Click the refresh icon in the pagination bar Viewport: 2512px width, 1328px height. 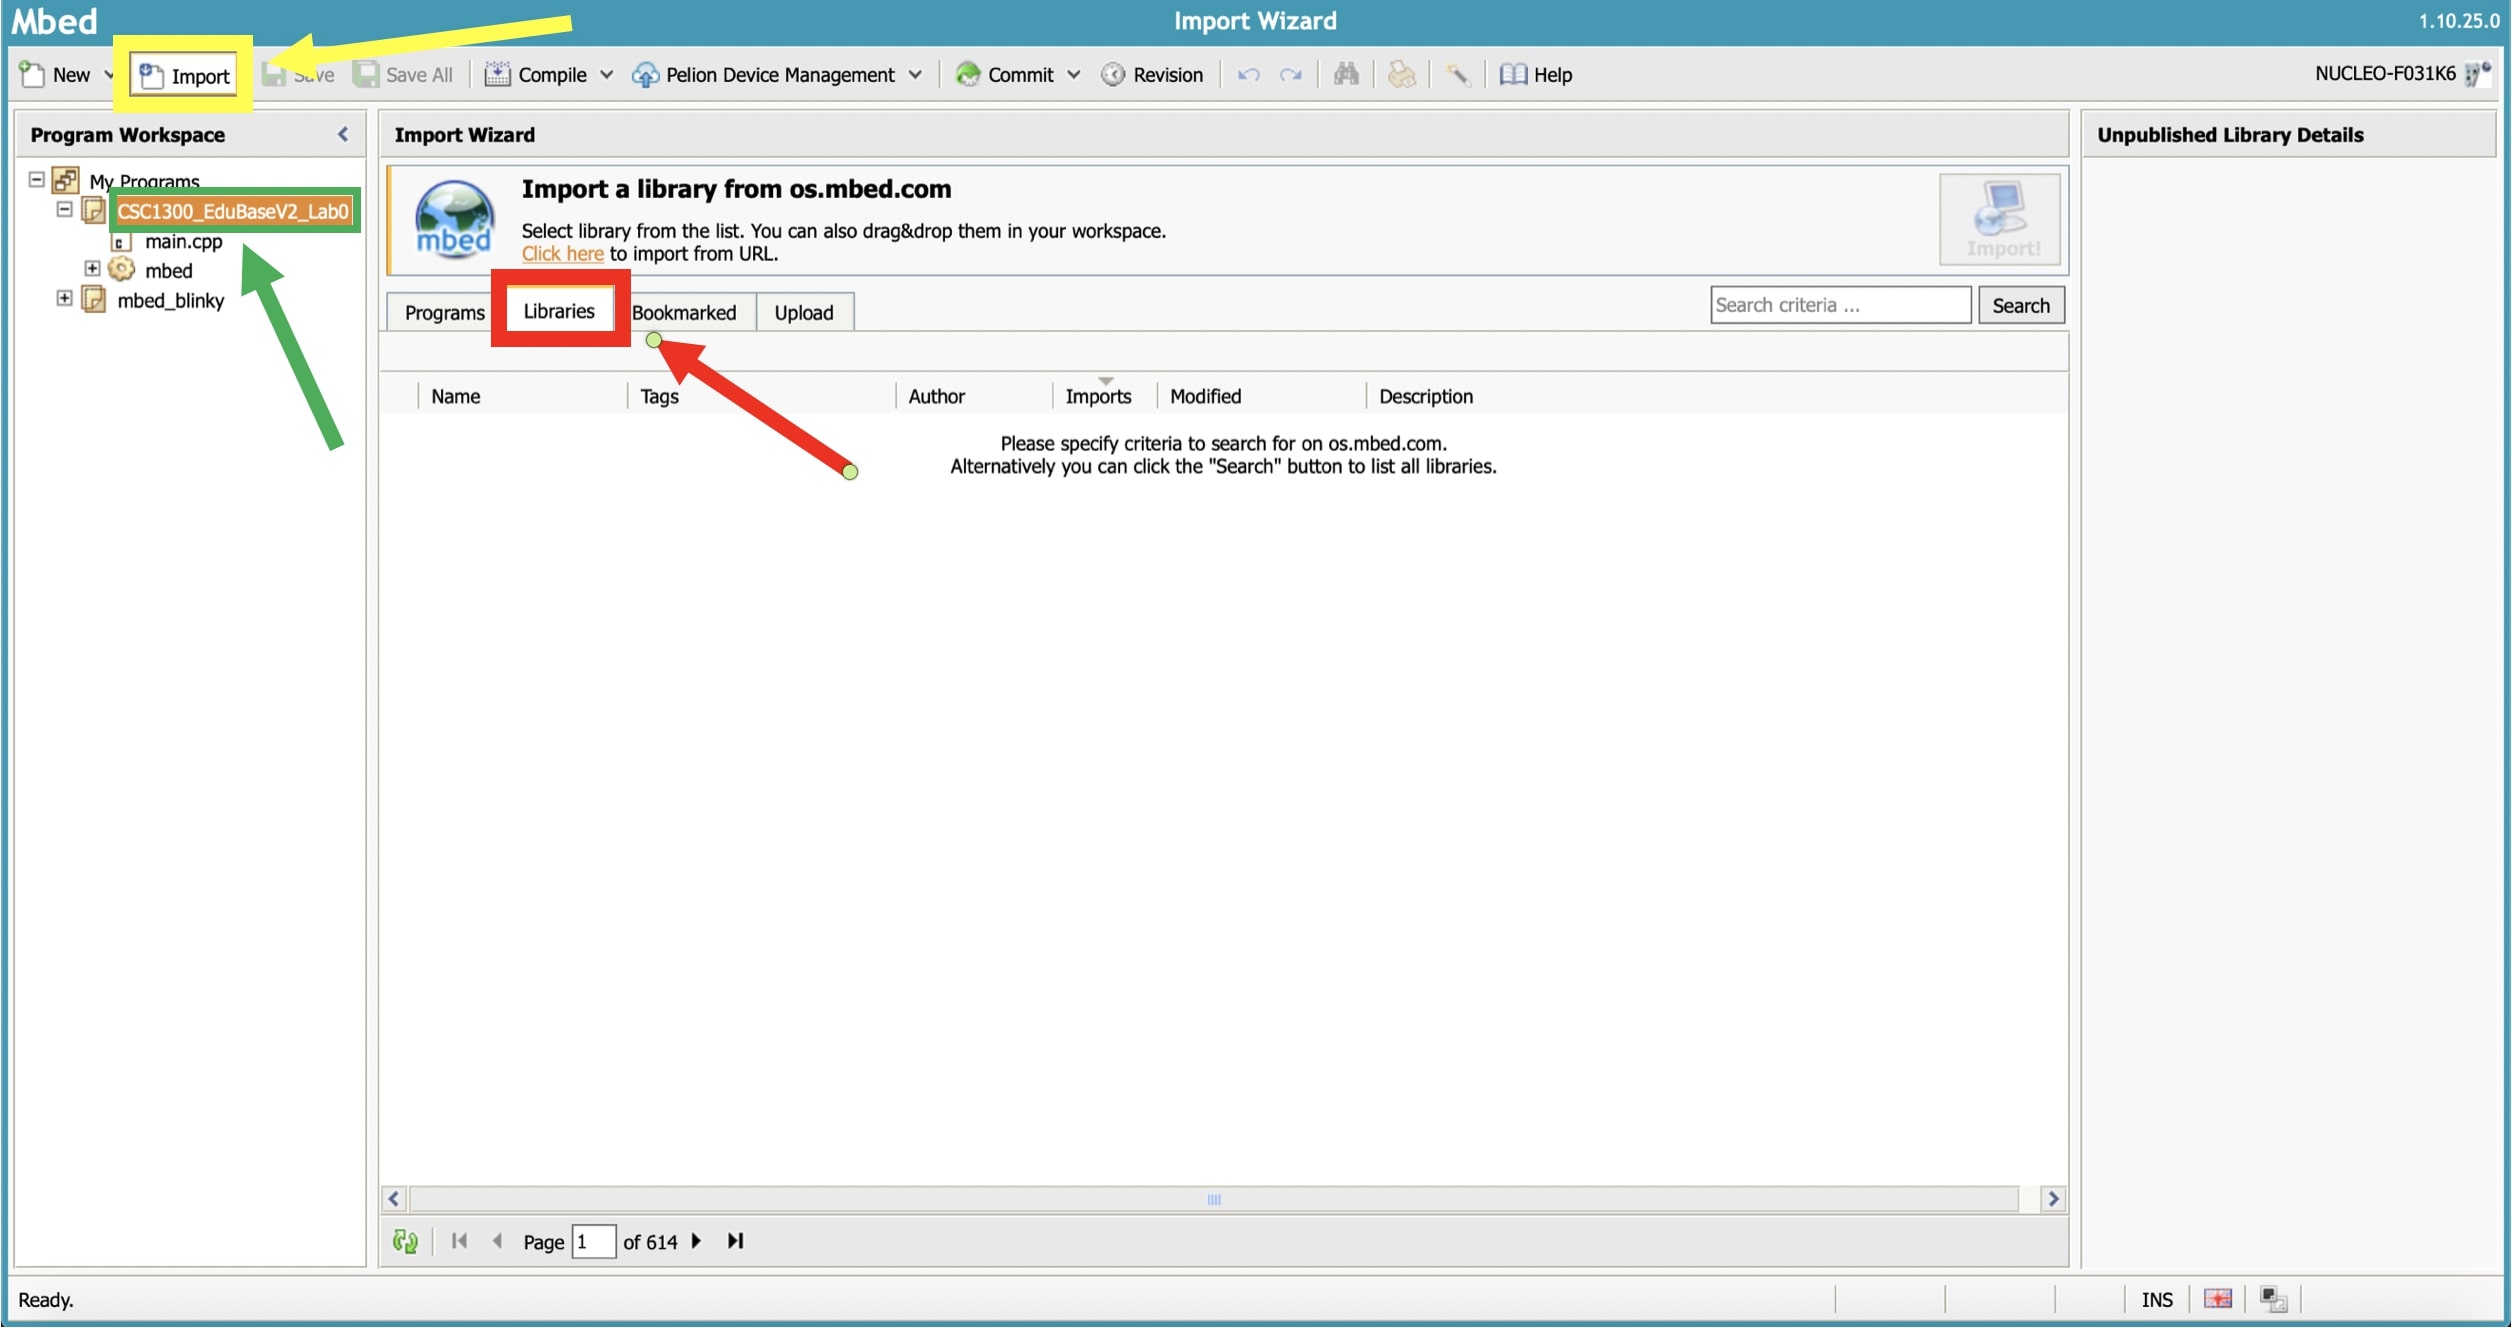click(x=405, y=1241)
